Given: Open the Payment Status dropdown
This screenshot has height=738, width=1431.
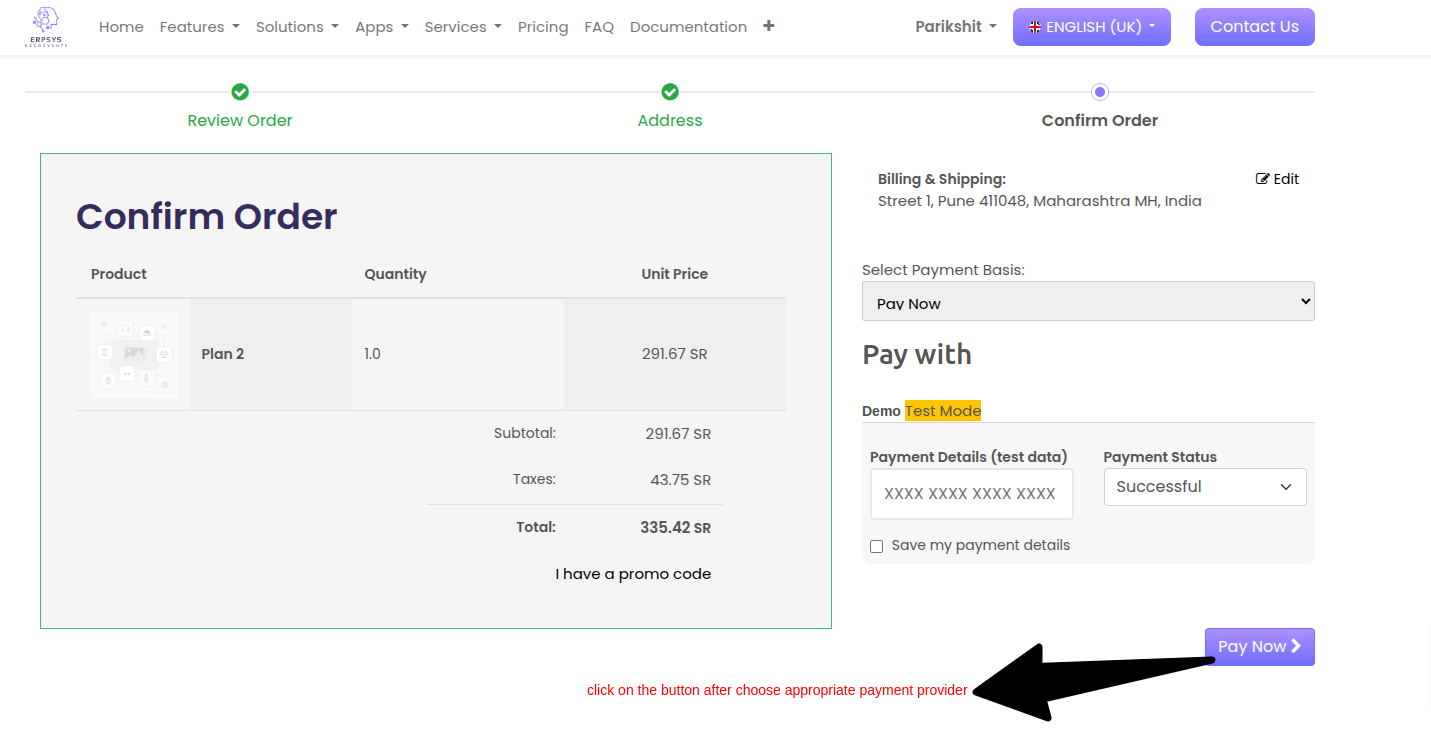Looking at the screenshot, I should [1204, 487].
